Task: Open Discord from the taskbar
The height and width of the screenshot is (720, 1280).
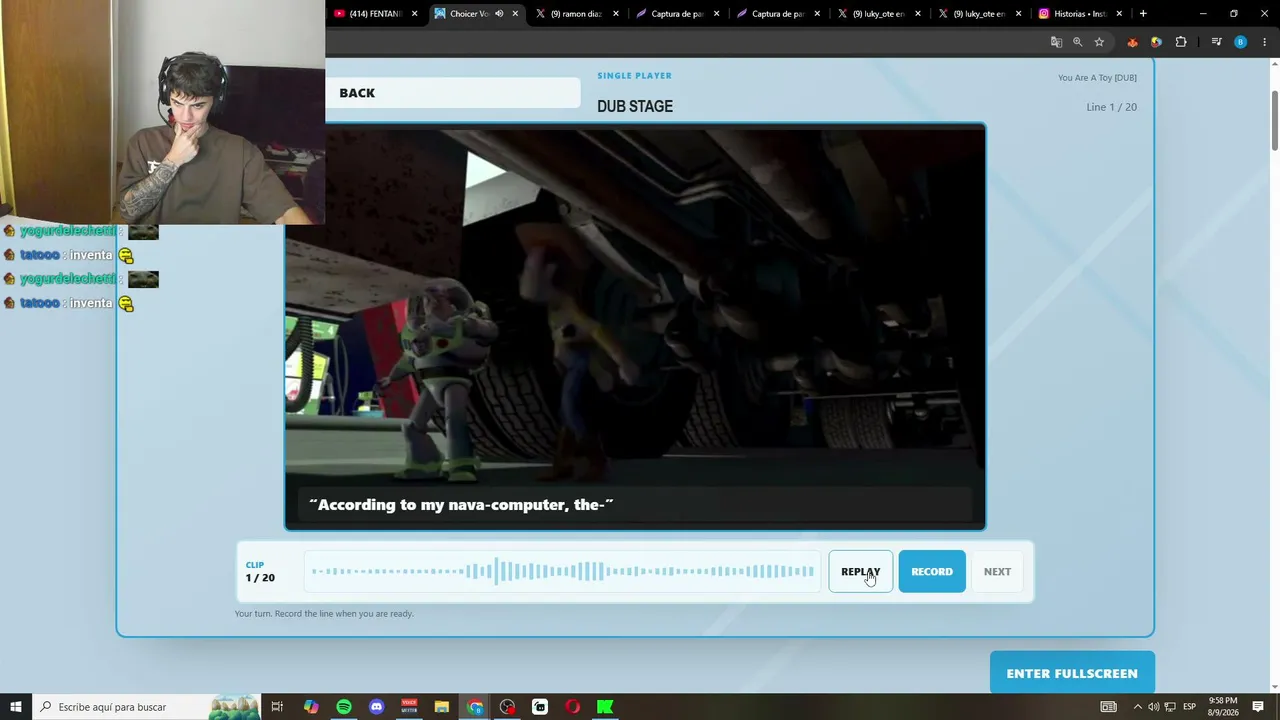Action: (376, 707)
